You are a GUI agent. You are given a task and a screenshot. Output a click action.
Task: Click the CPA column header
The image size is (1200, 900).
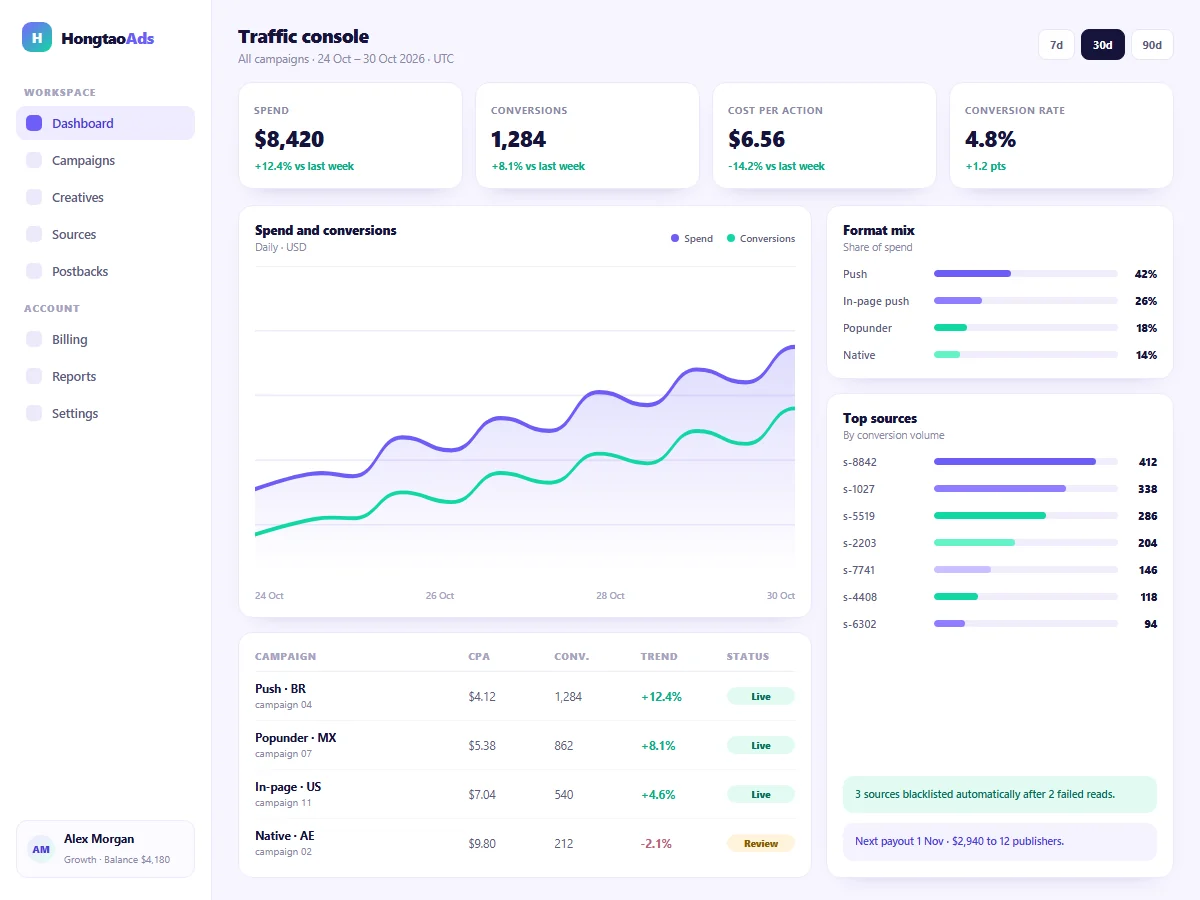click(x=479, y=657)
